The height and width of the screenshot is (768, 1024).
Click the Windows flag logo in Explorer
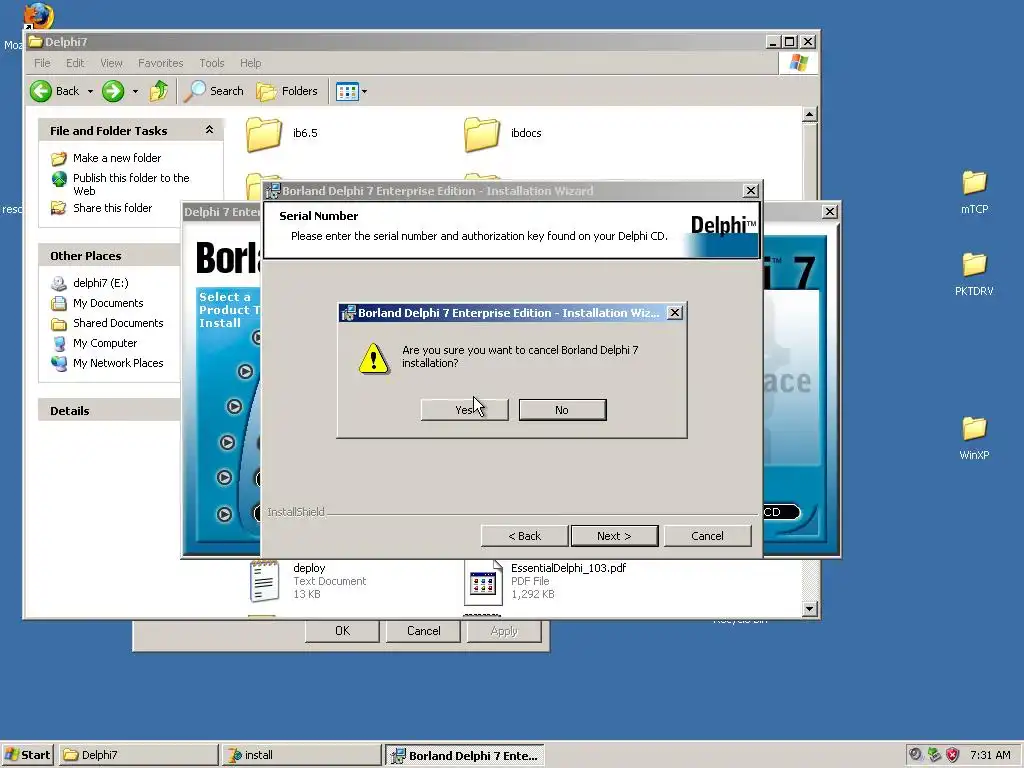click(798, 63)
